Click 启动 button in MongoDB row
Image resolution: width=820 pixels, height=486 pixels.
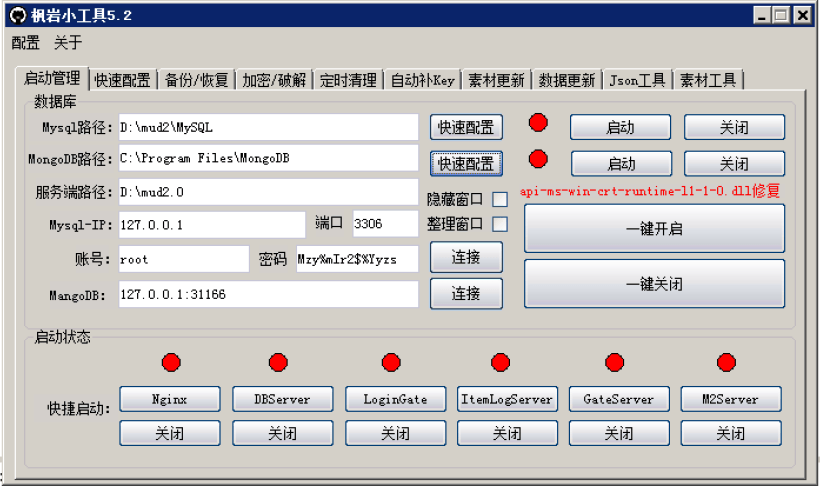click(x=621, y=164)
